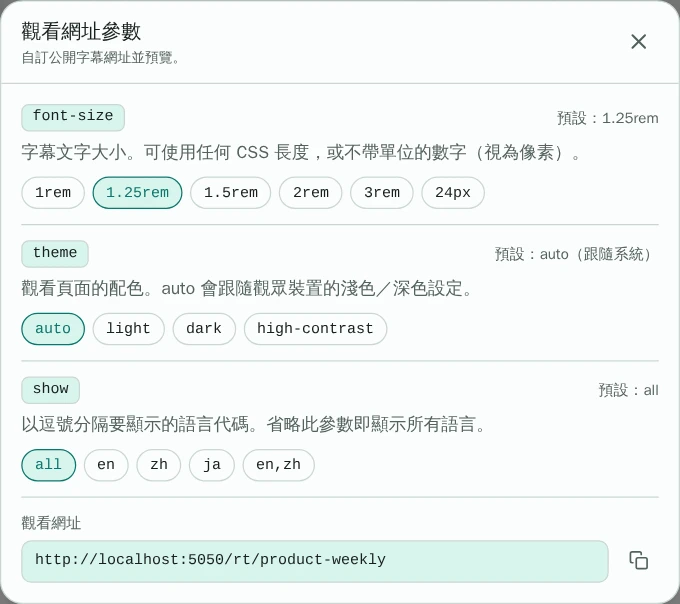Set theme to auto
This screenshot has width=680, height=604.
53,329
